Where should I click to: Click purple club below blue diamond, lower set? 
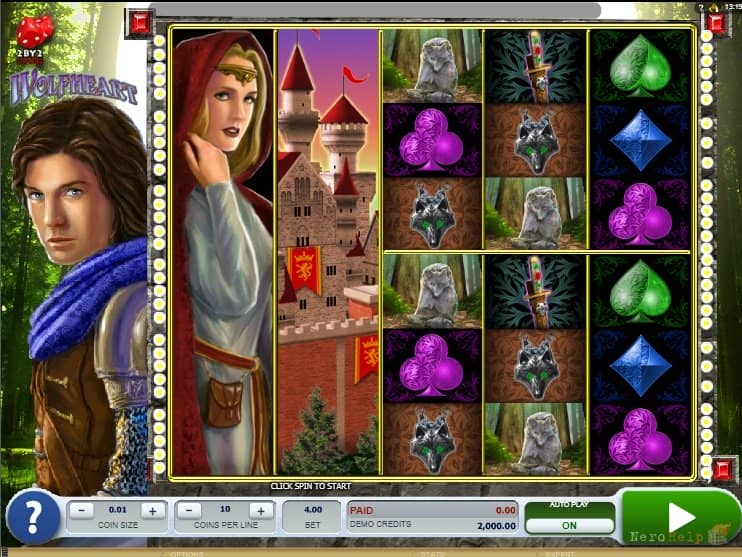640,439
